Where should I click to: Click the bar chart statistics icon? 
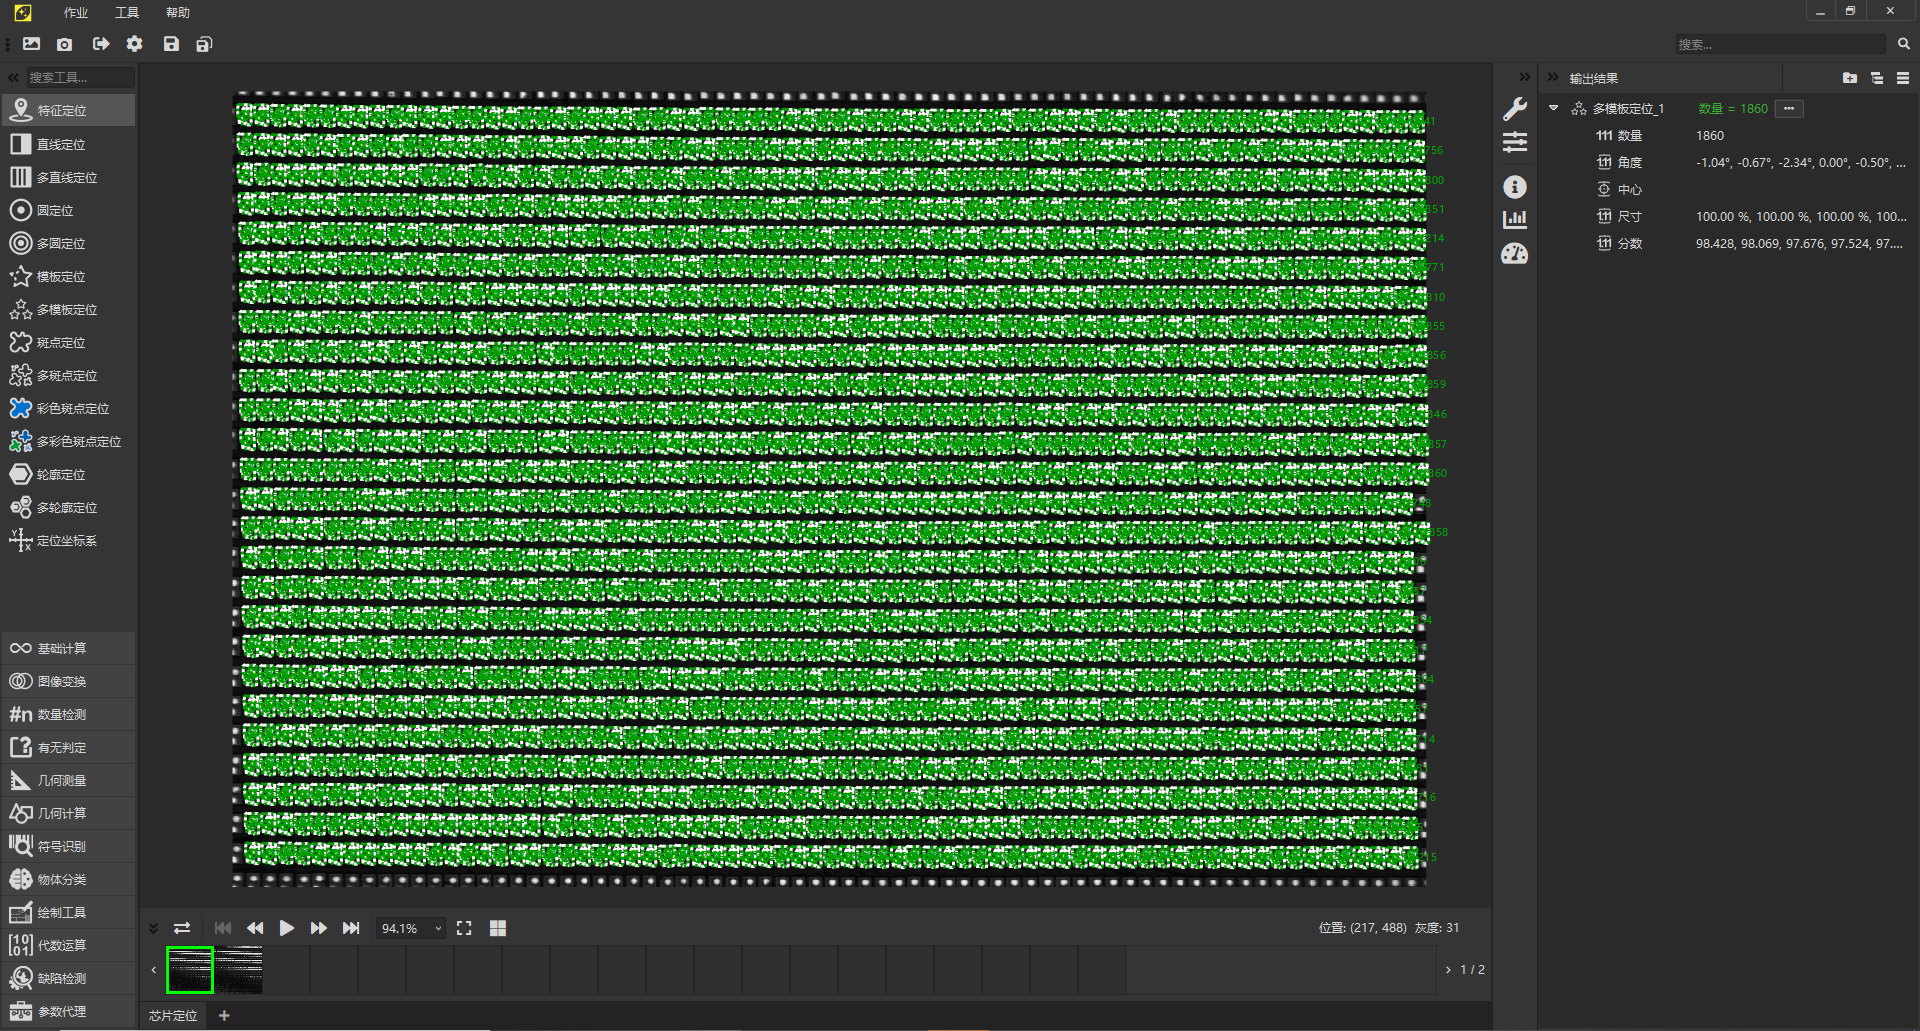point(1515,219)
